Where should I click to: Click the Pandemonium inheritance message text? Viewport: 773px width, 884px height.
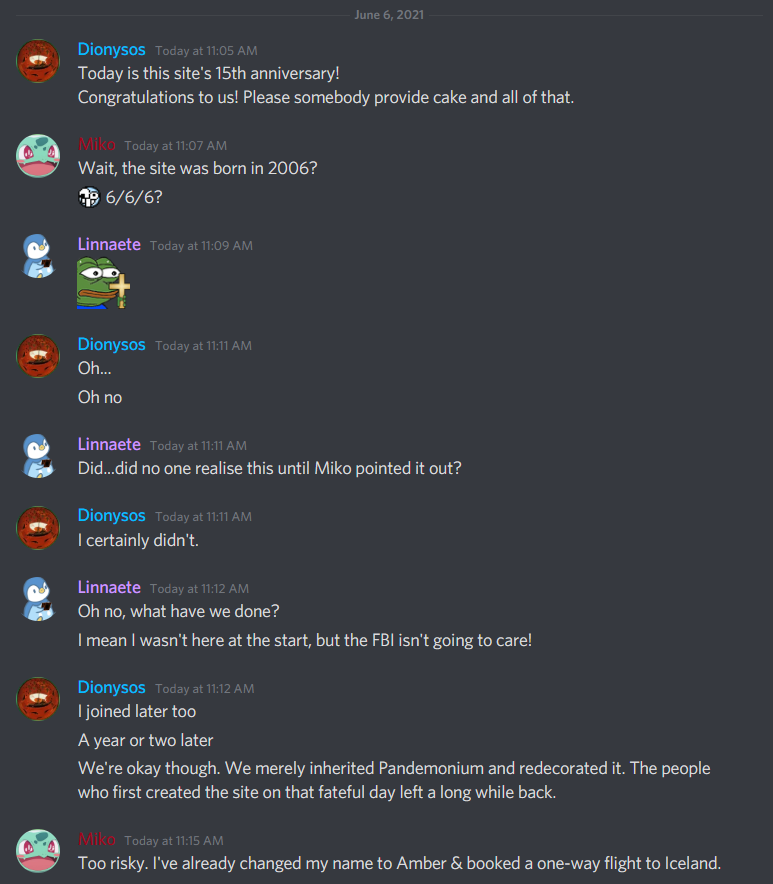394,780
